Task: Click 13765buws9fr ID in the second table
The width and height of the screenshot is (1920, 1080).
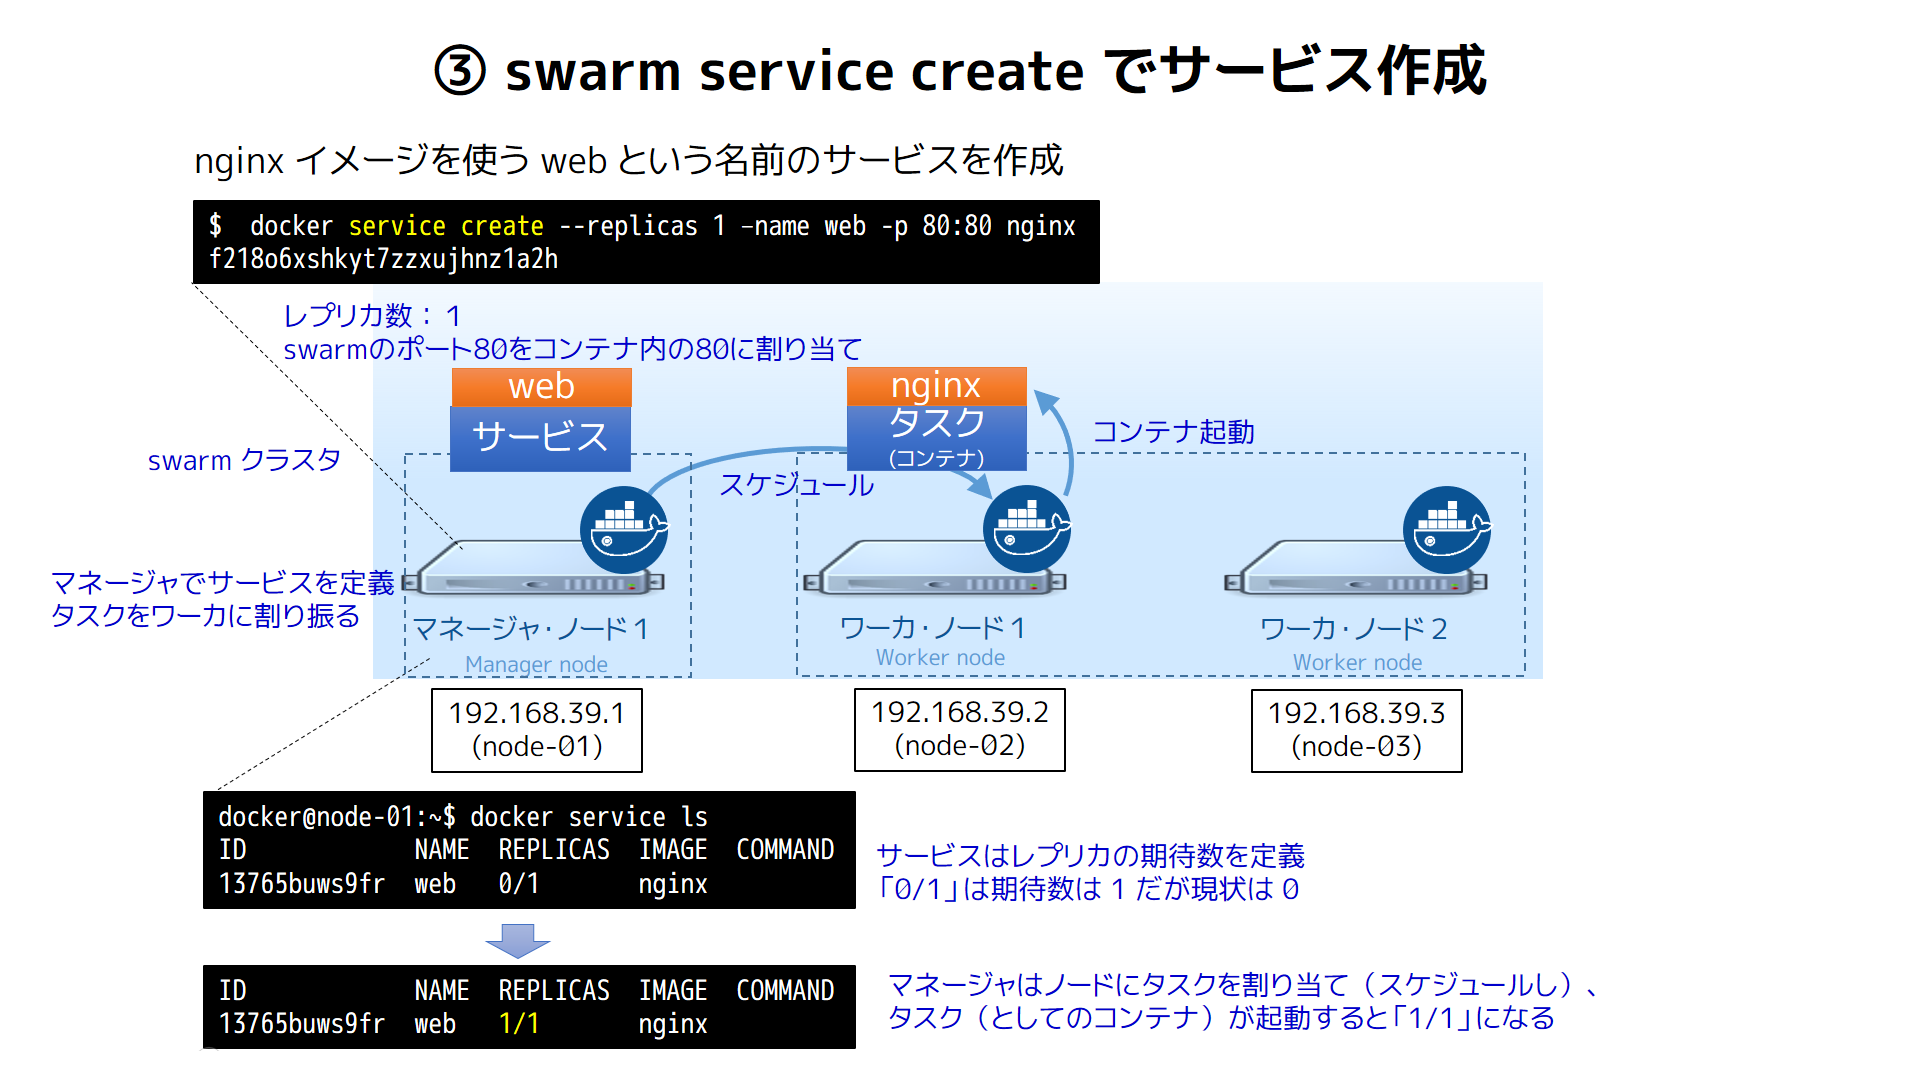Action: pyautogui.click(x=301, y=1024)
